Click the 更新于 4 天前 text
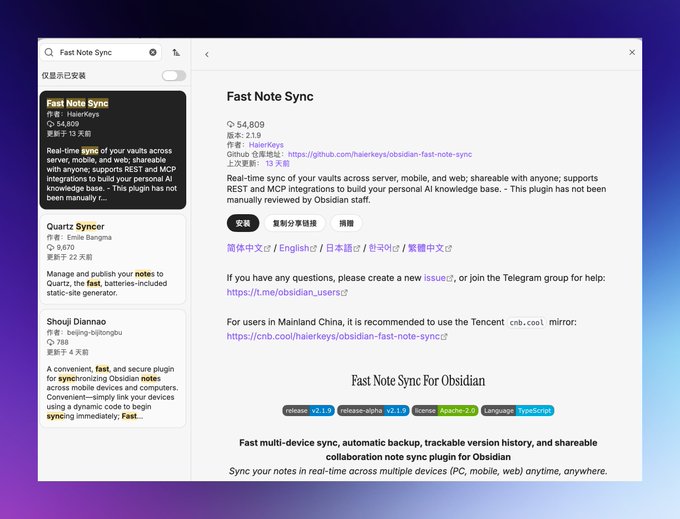This screenshot has width=680, height=519. [x=67, y=352]
